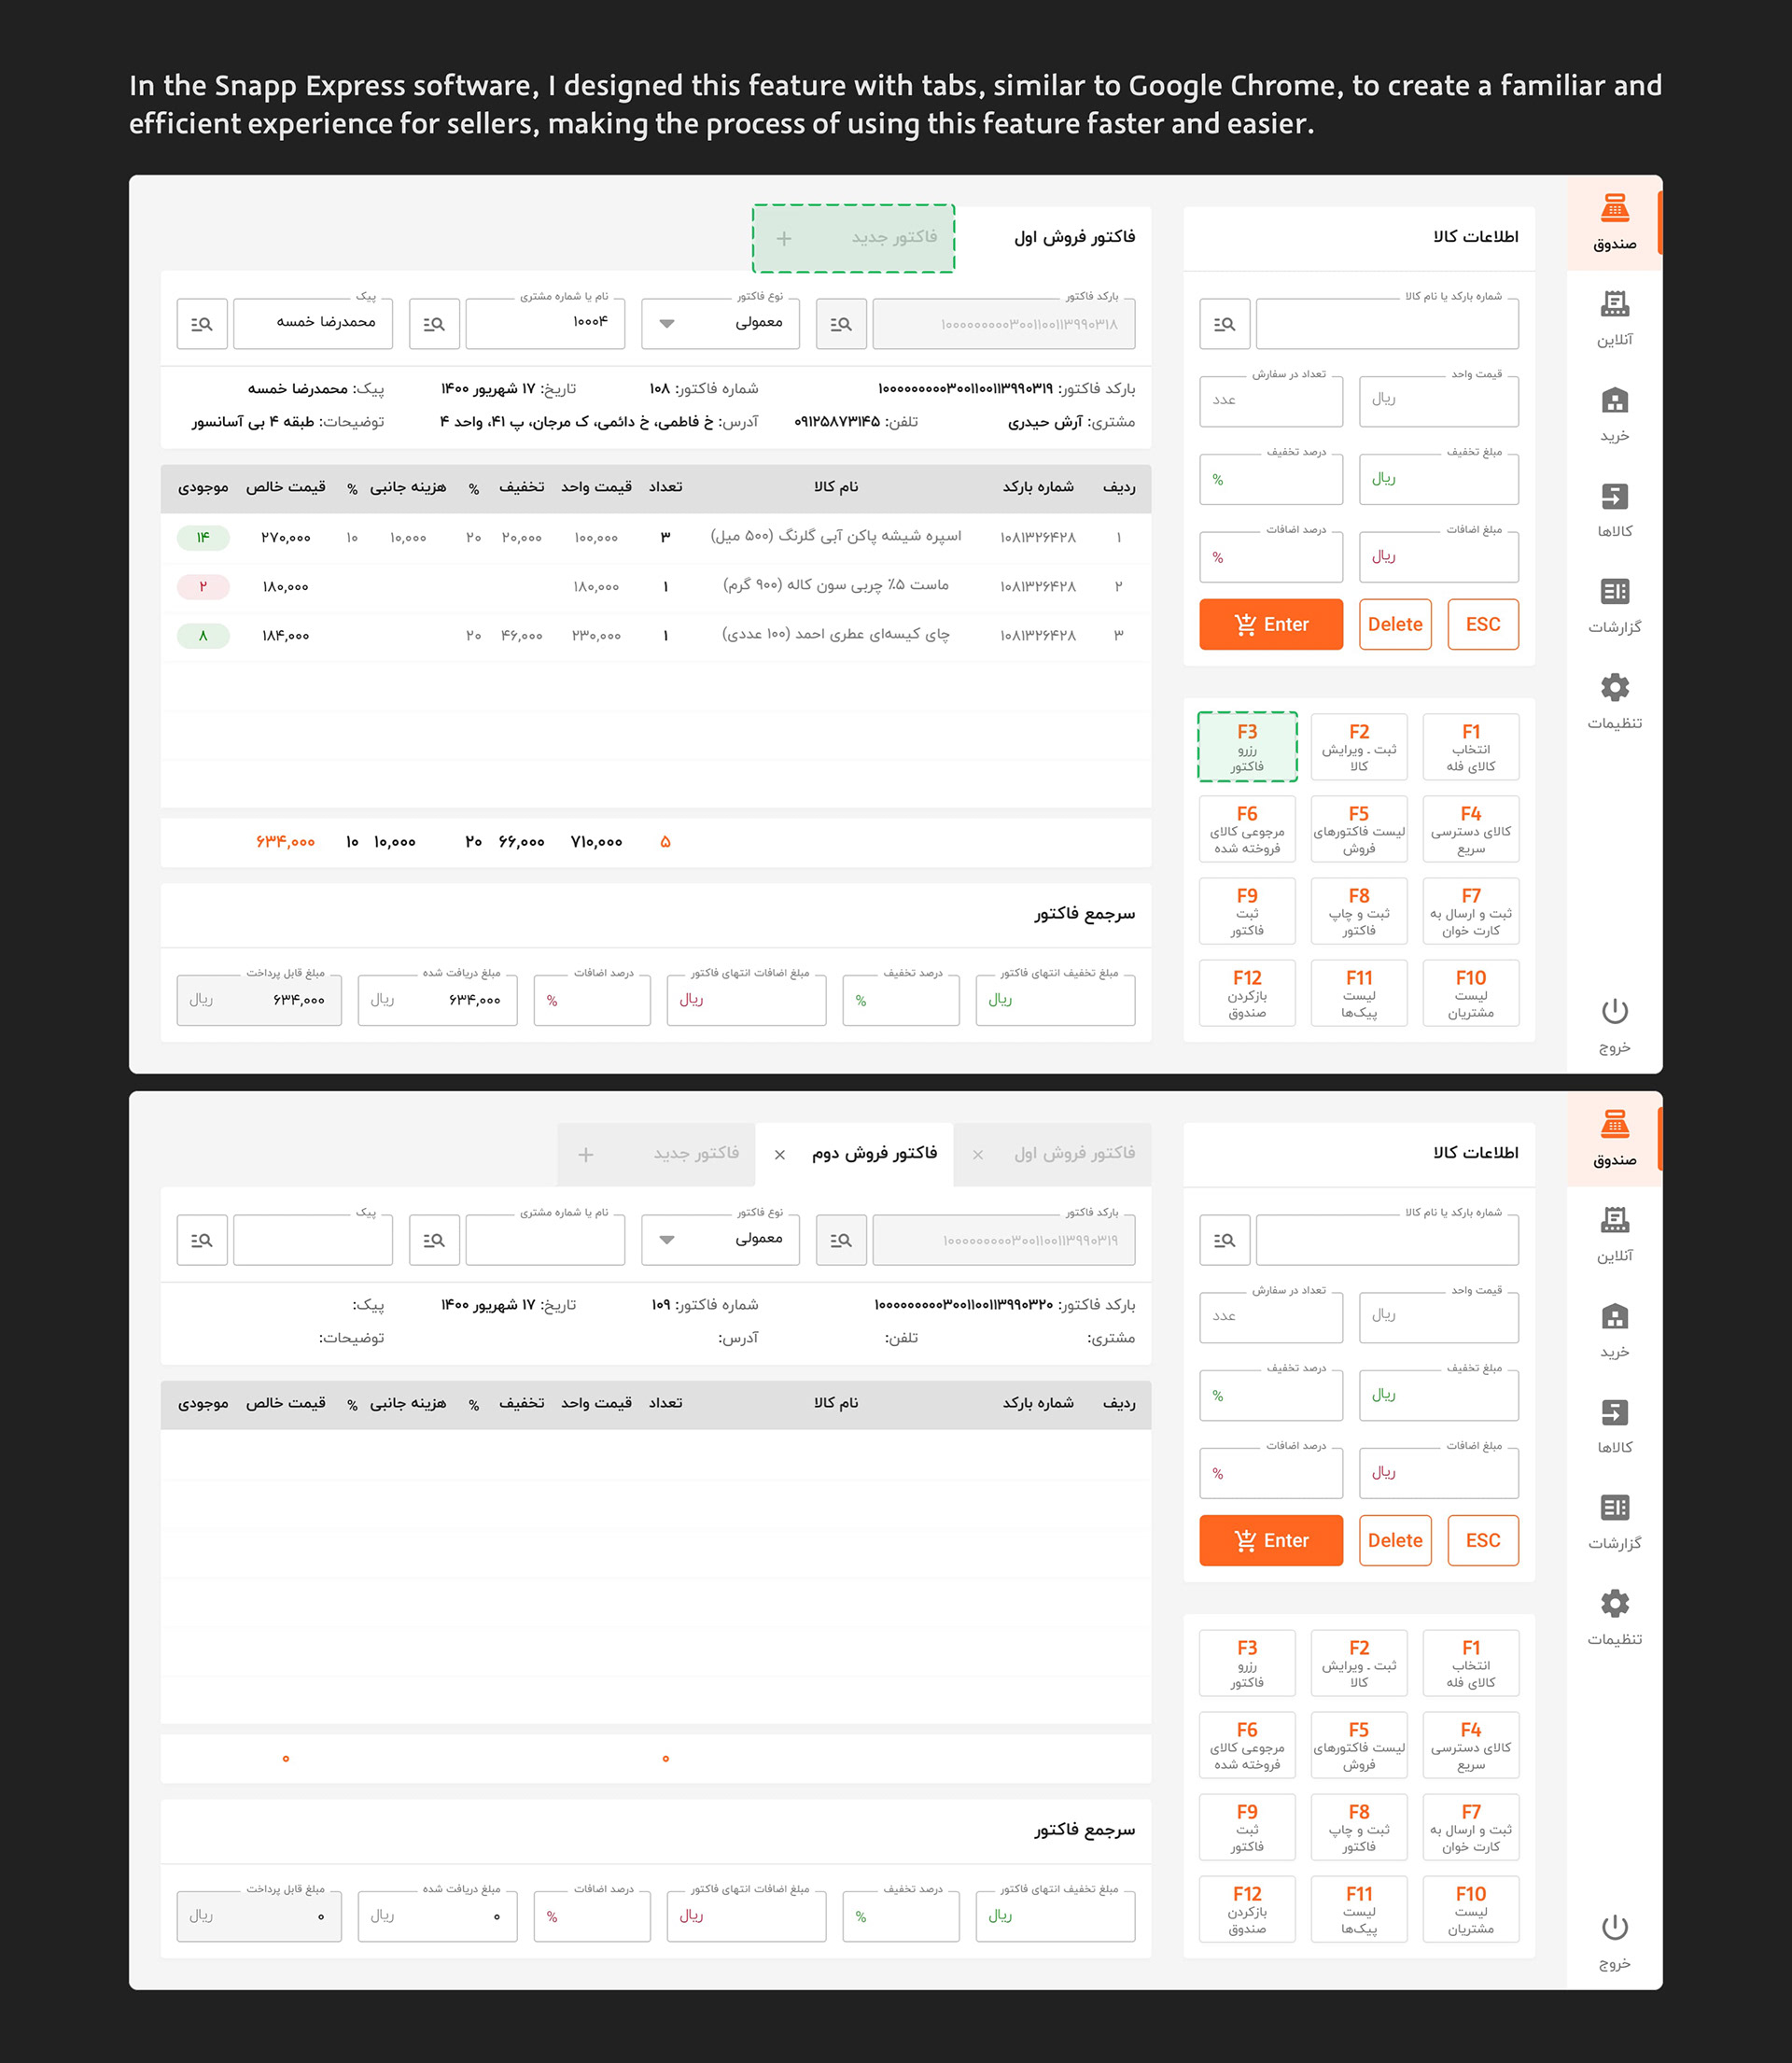Close the 'فاکتور فروش دوم' tab
The width and height of the screenshot is (1792, 2063).
779,1155
